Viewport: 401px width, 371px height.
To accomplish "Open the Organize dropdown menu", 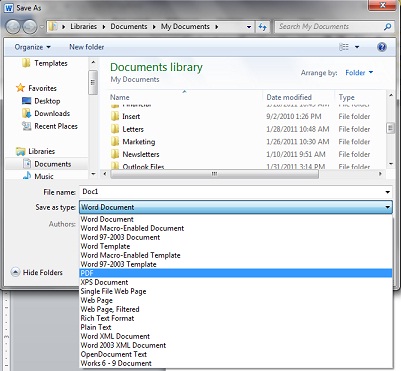I will point(32,47).
